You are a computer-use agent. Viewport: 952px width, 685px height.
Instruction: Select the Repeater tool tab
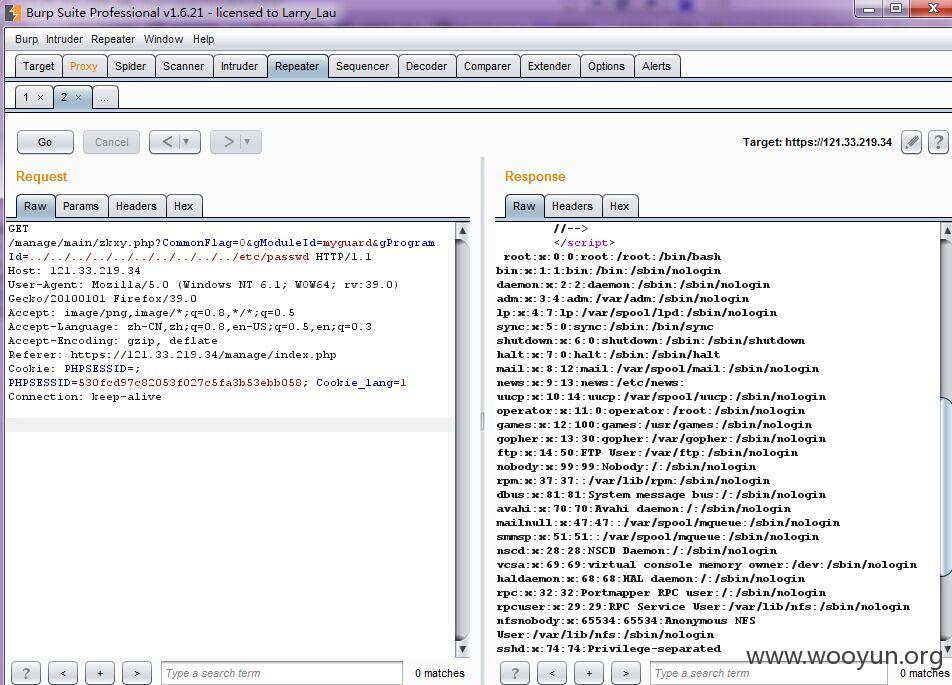click(x=297, y=66)
